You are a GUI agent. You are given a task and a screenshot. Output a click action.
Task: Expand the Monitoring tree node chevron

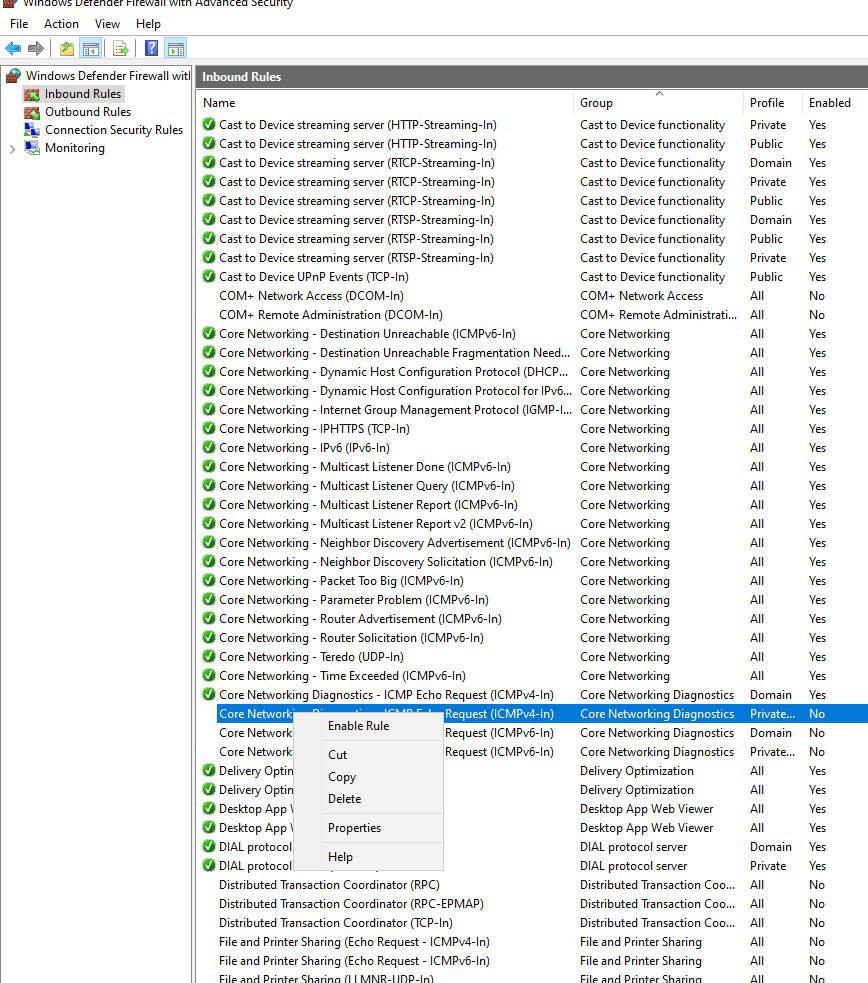(13, 149)
